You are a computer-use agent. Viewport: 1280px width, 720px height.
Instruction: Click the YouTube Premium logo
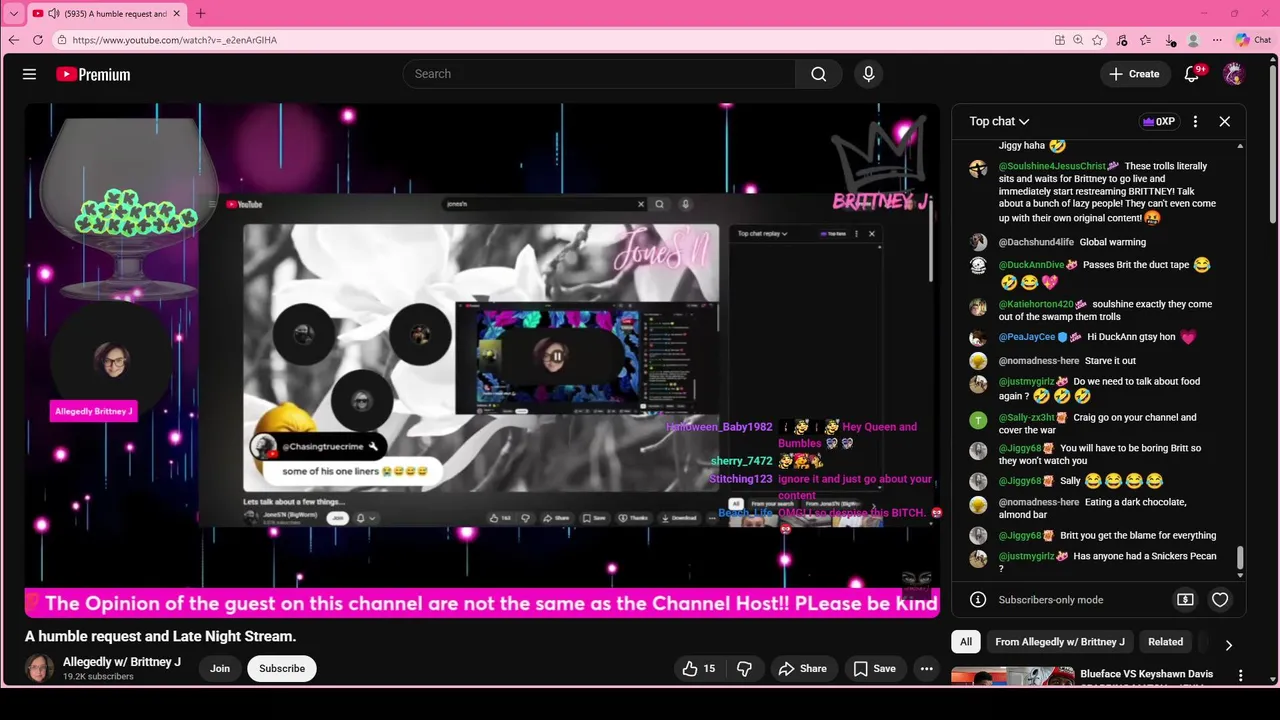click(93, 74)
